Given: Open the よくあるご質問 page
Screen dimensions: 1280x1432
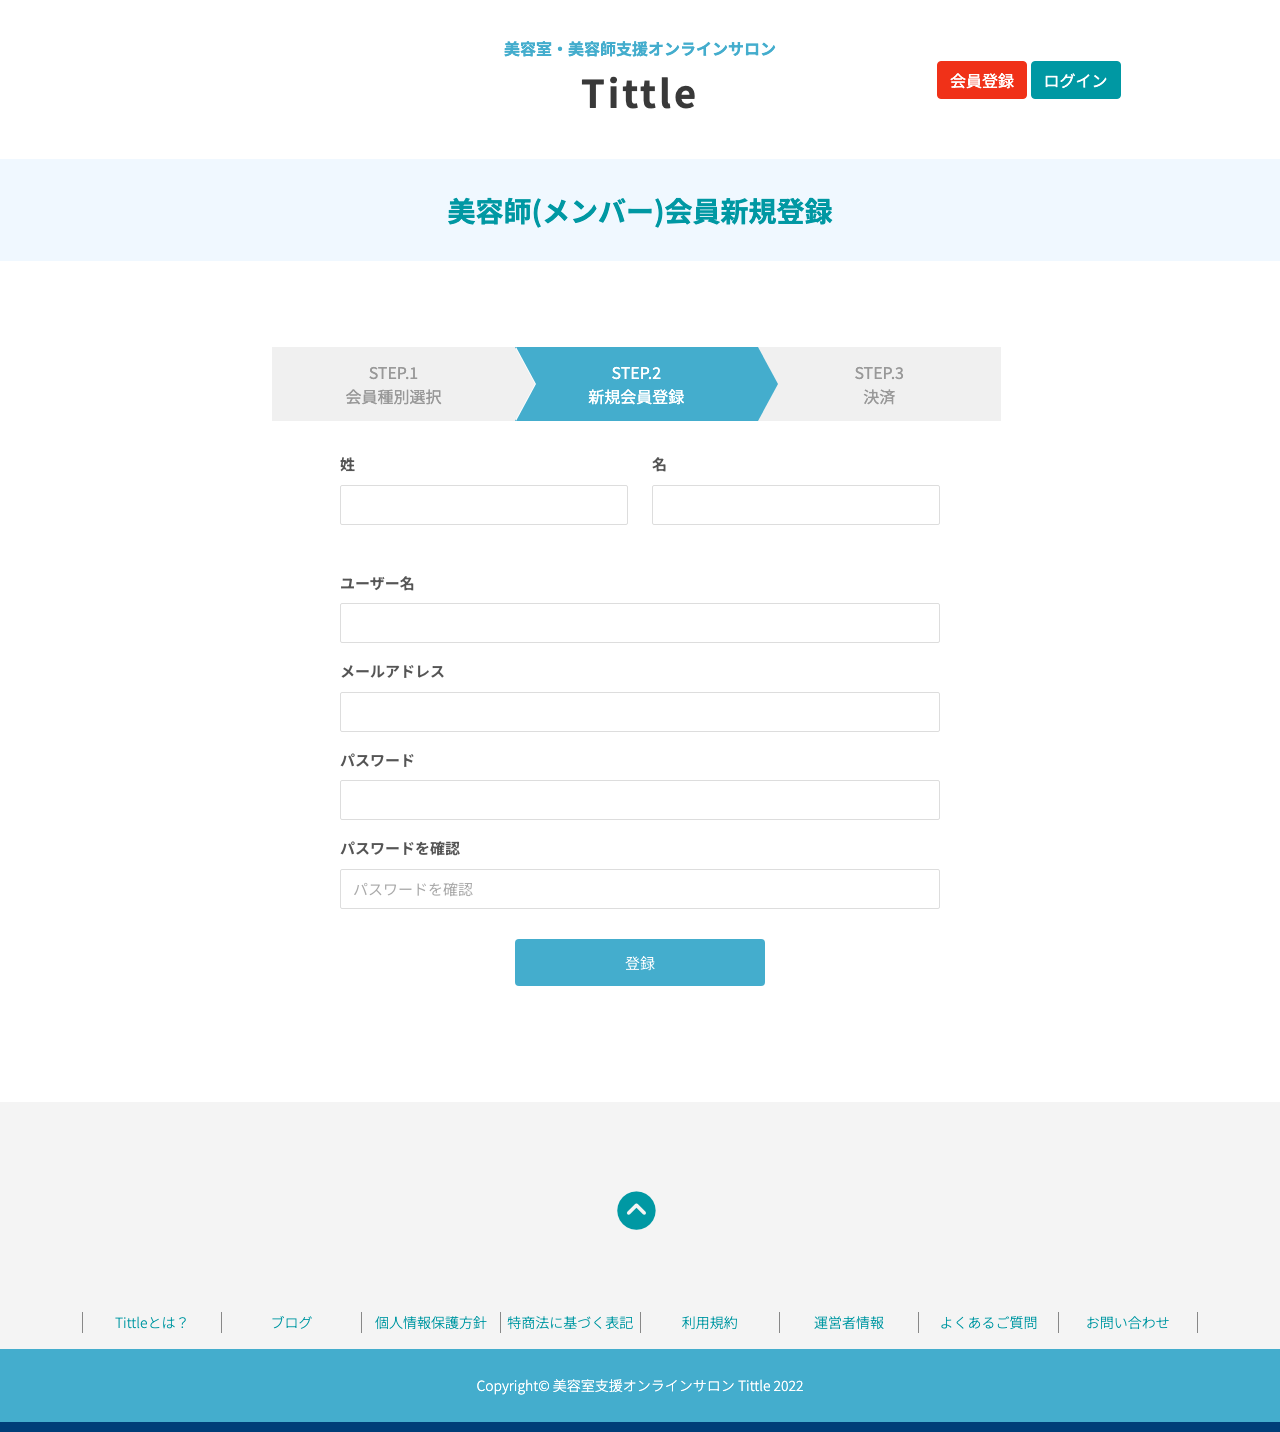Looking at the screenshot, I should click(988, 1322).
